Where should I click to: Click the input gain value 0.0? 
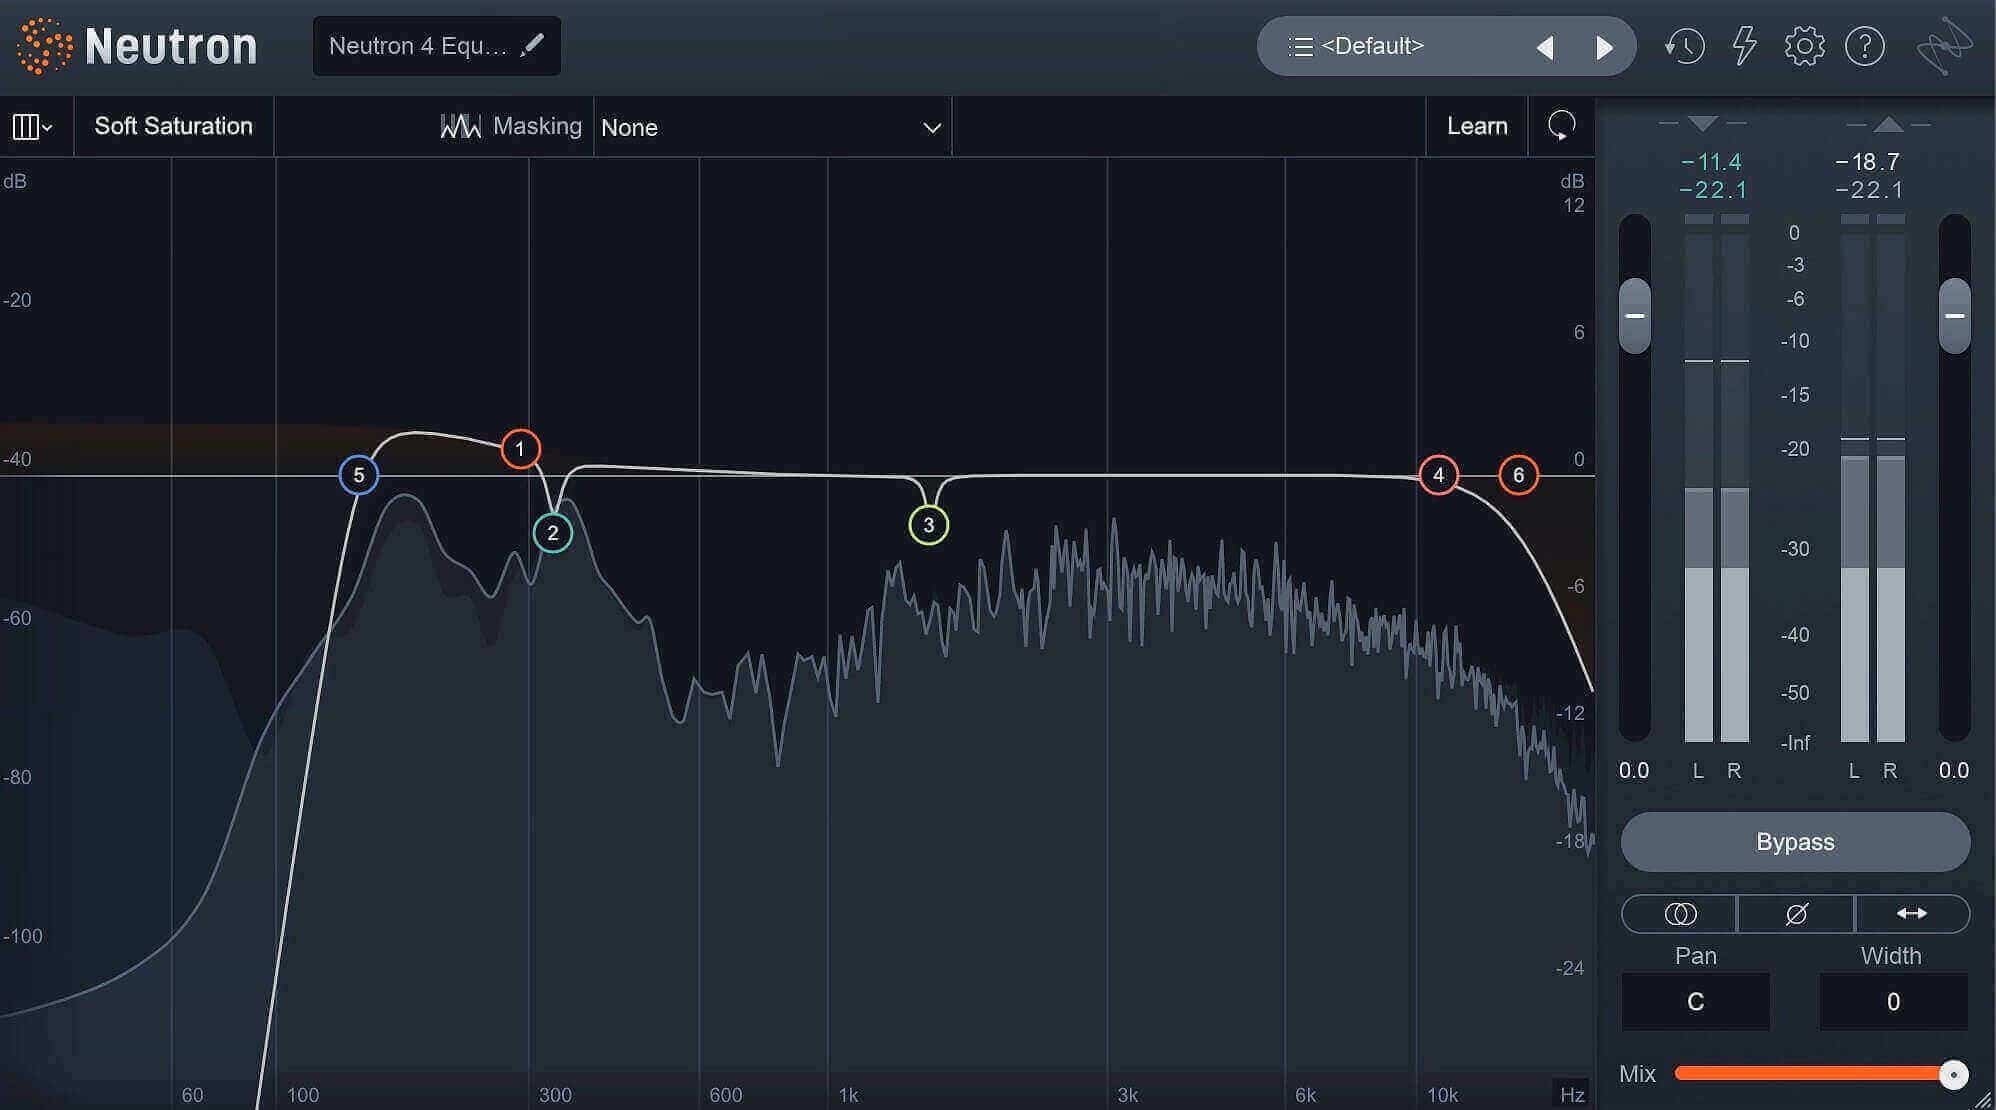(1634, 771)
